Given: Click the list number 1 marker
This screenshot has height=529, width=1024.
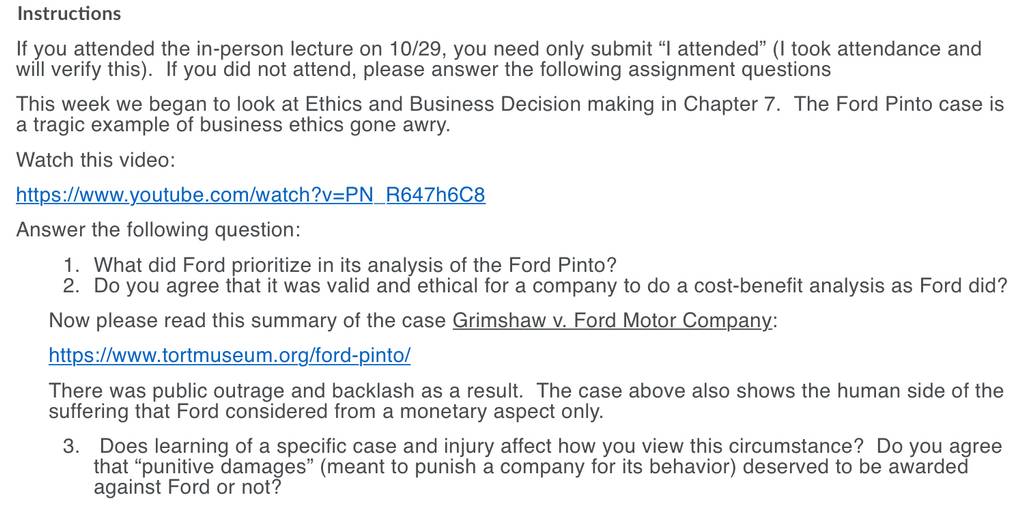Looking at the screenshot, I should pos(71,264).
